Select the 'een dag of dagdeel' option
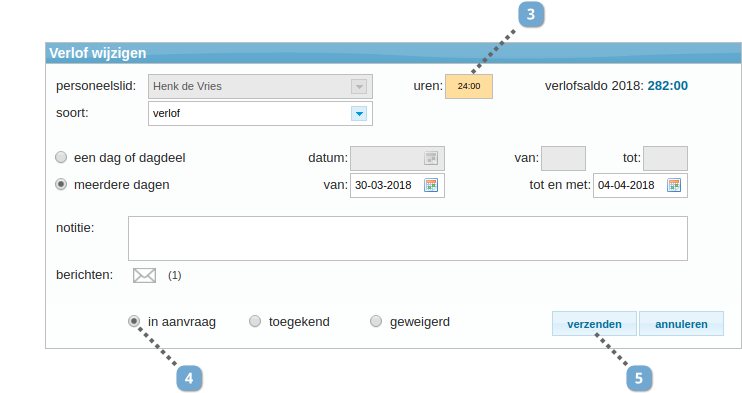Screen dimensions: 742x393 (61, 157)
